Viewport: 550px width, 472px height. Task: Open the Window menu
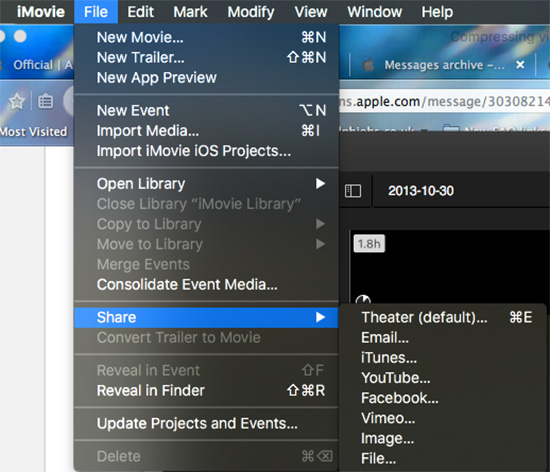click(x=374, y=12)
